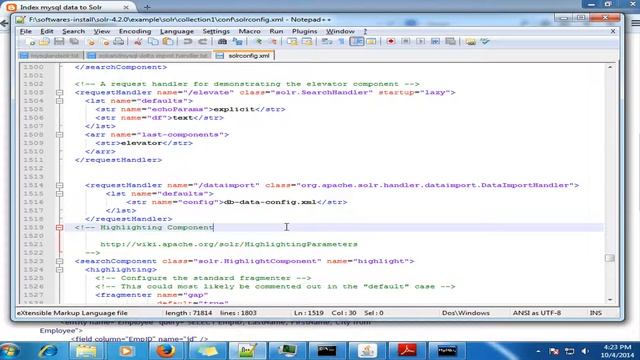The image size is (640, 360).
Task: Click the volume speaker tray icon
Action: click(585, 351)
